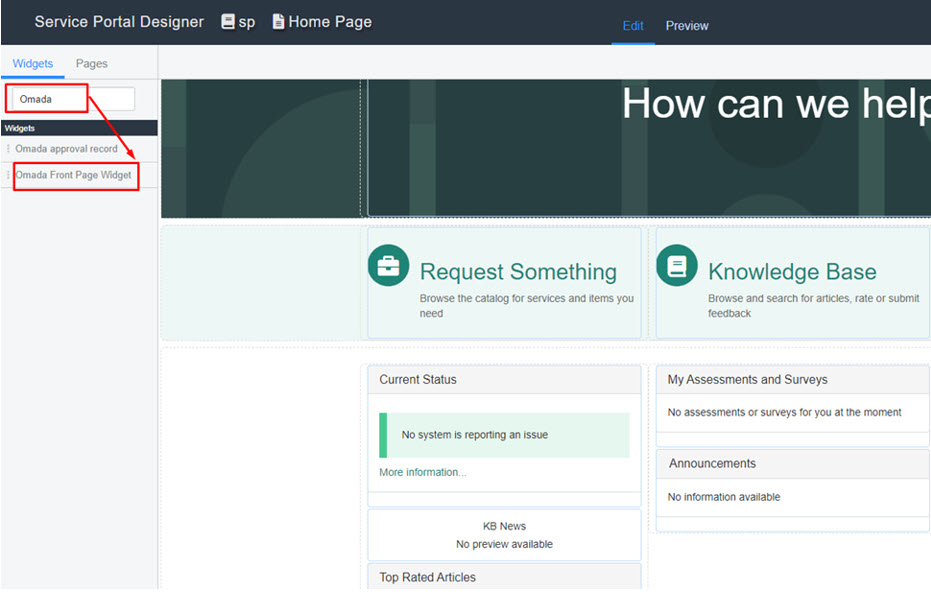
Task: Select the Edit mode tab
Action: click(633, 26)
